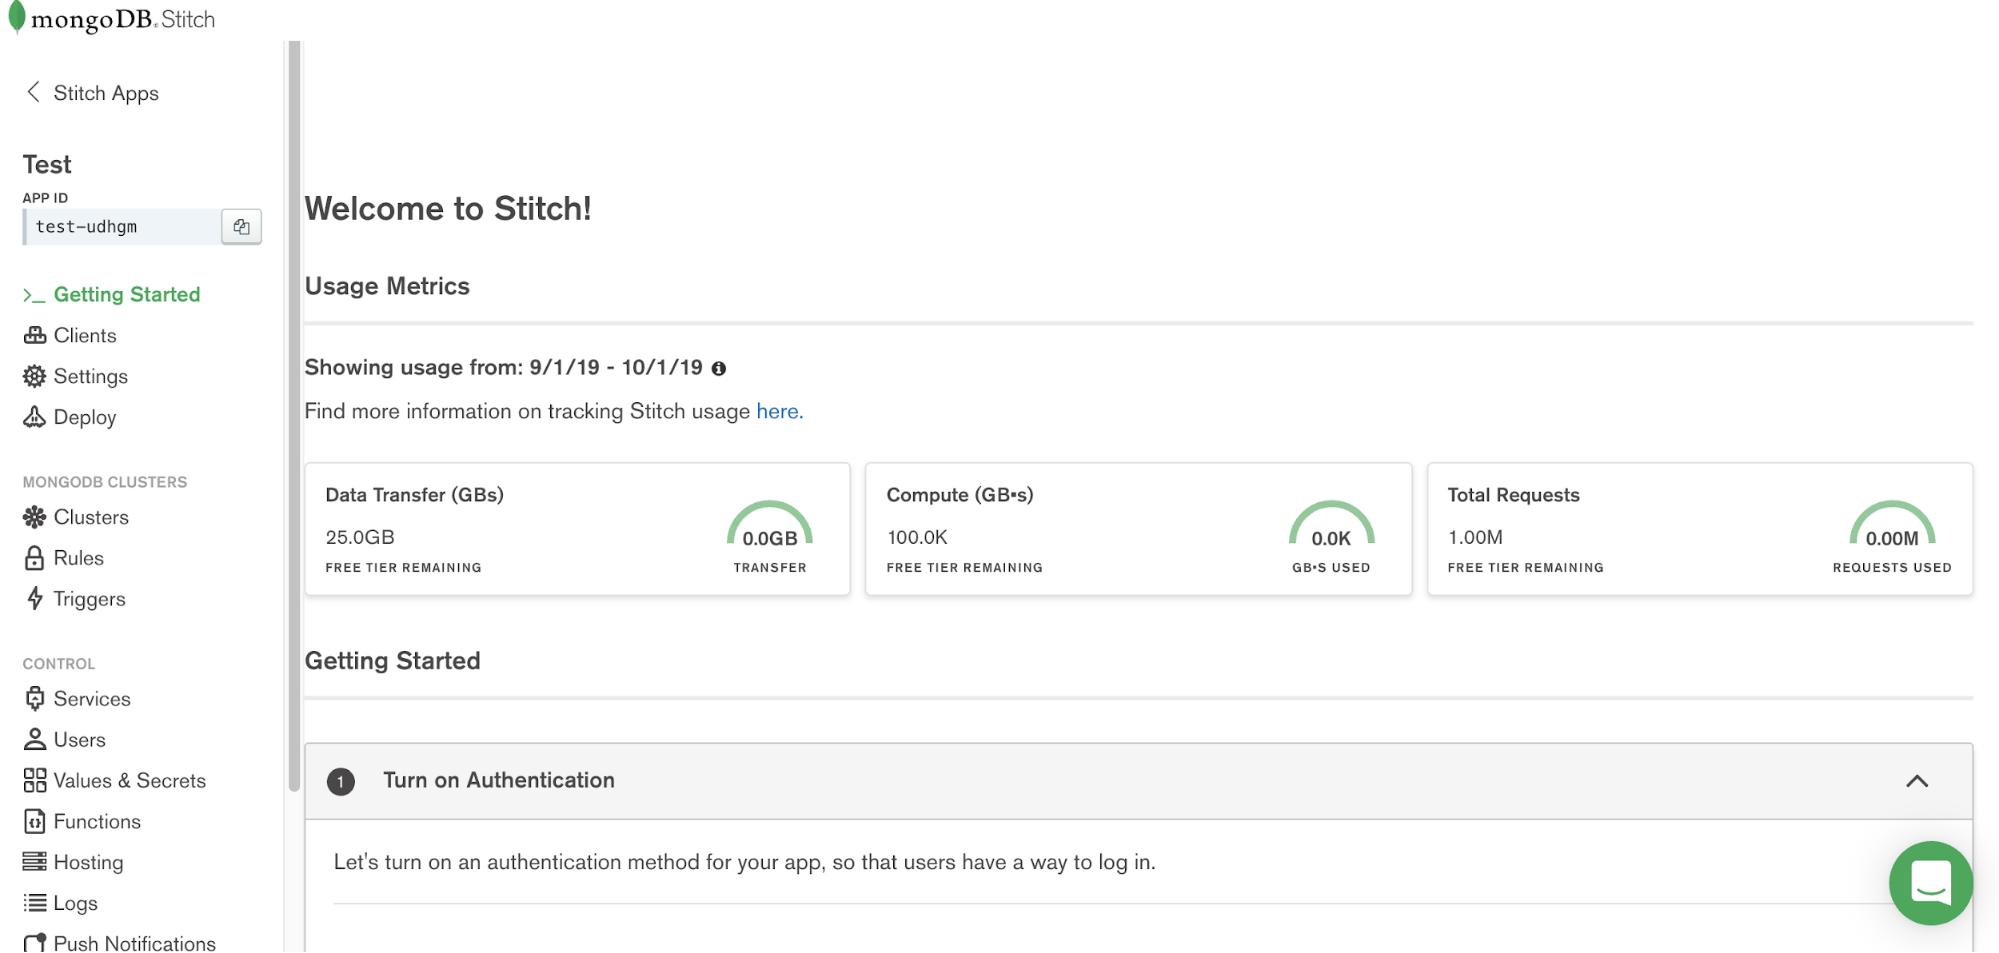The width and height of the screenshot is (1999, 953).
Task: Click the Push Notifications icon
Action: (x=35, y=943)
